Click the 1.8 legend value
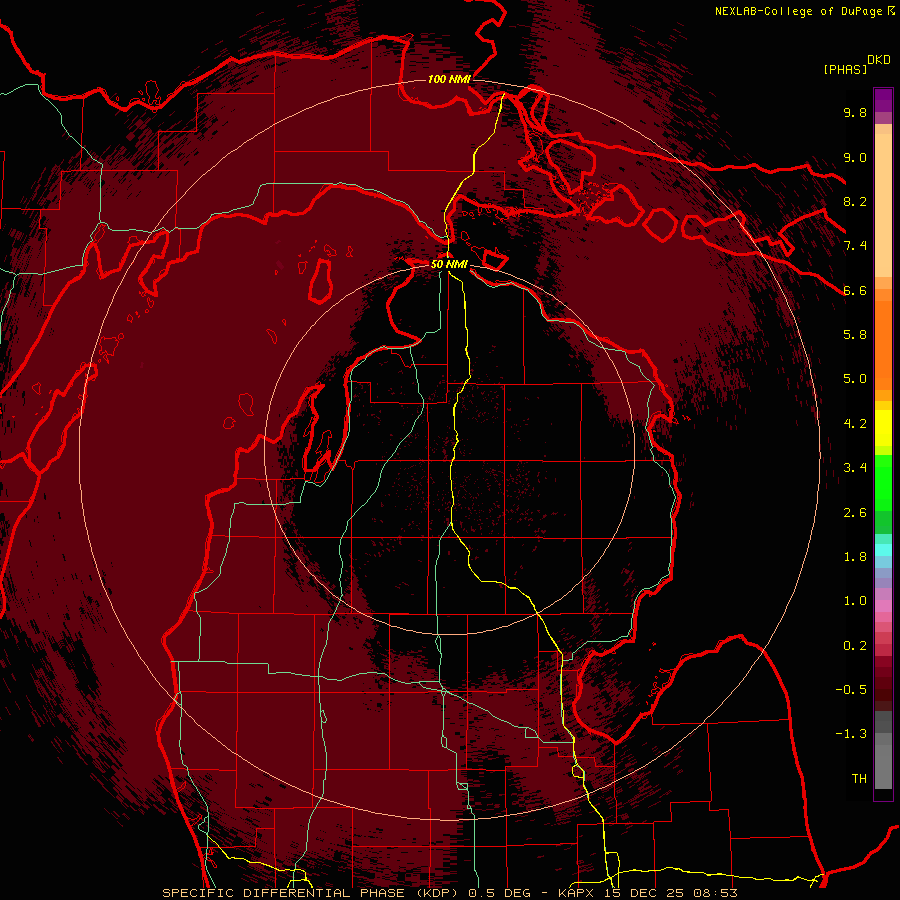The image size is (900, 900). click(855, 557)
